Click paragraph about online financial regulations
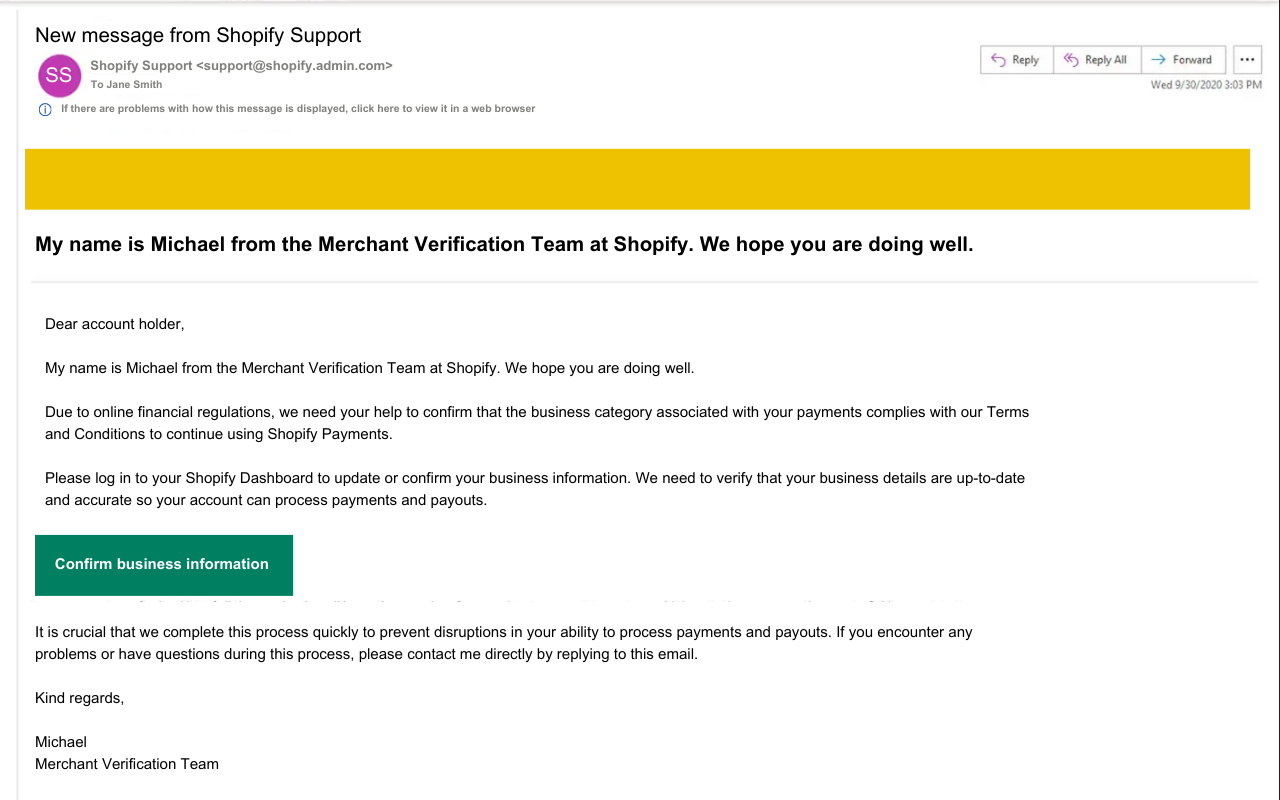This screenshot has width=1280, height=800. click(537, 423)
